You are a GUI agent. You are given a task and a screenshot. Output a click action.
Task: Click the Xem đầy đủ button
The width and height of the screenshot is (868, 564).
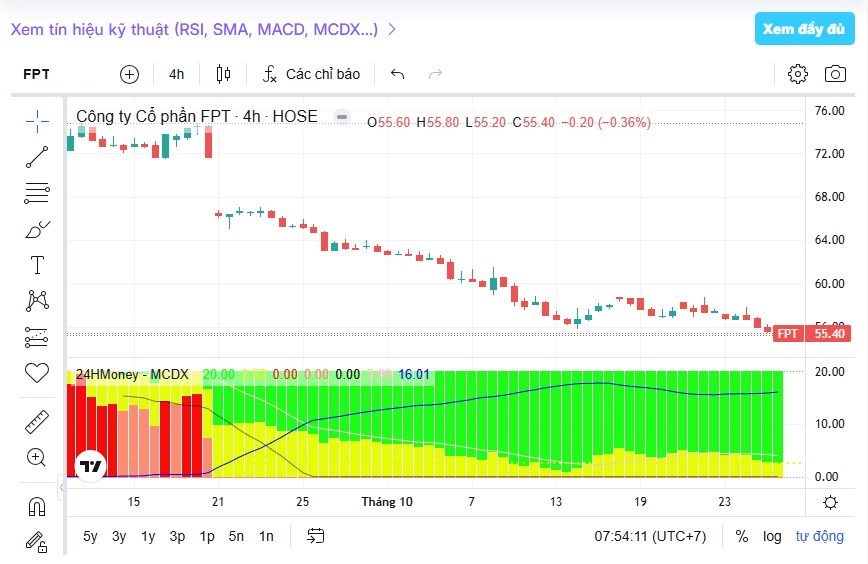[804, 29]
